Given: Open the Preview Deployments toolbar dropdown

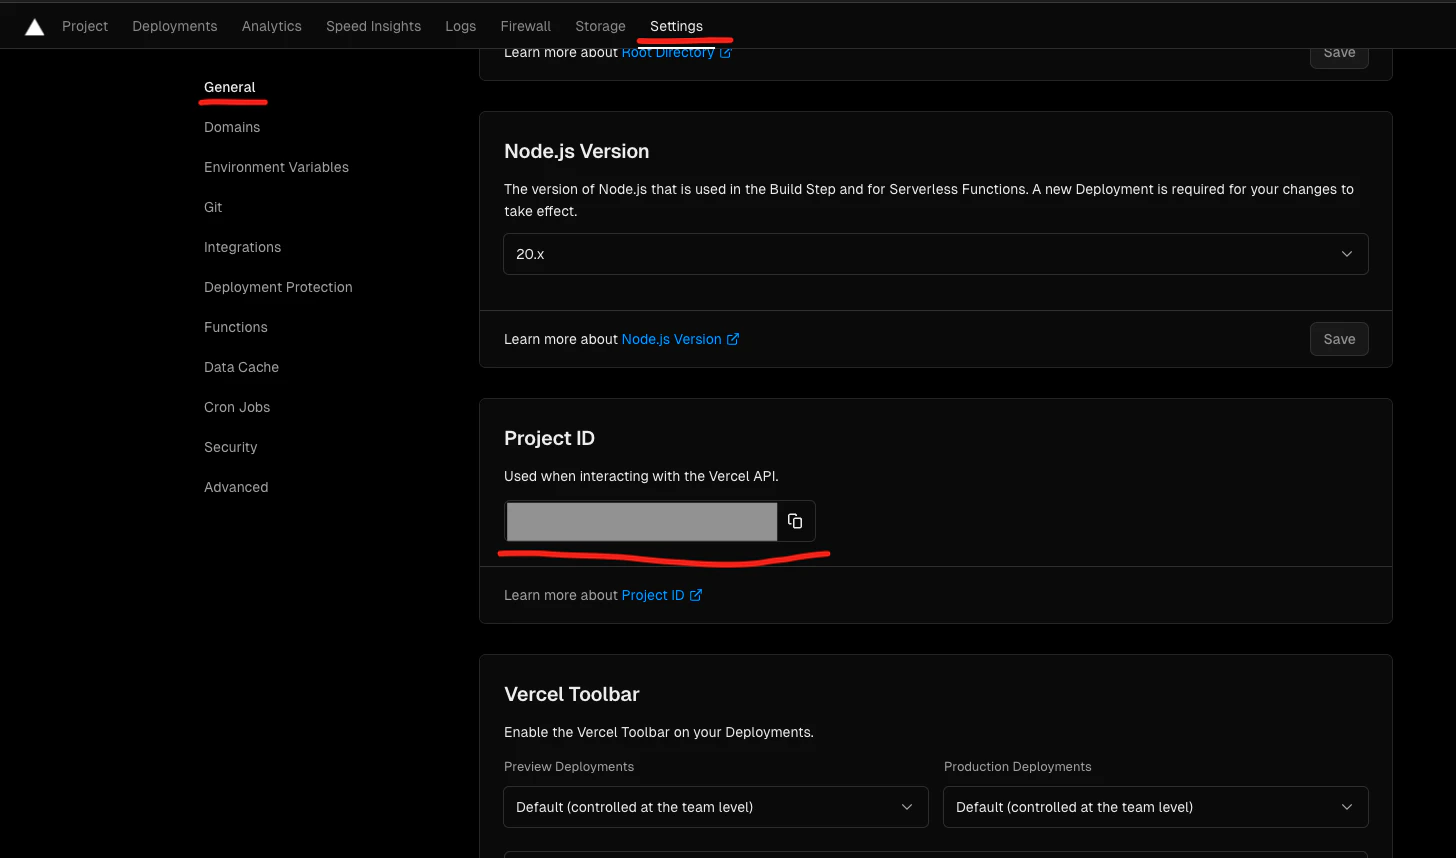Looking at the screenshot, I should [715, 807].
